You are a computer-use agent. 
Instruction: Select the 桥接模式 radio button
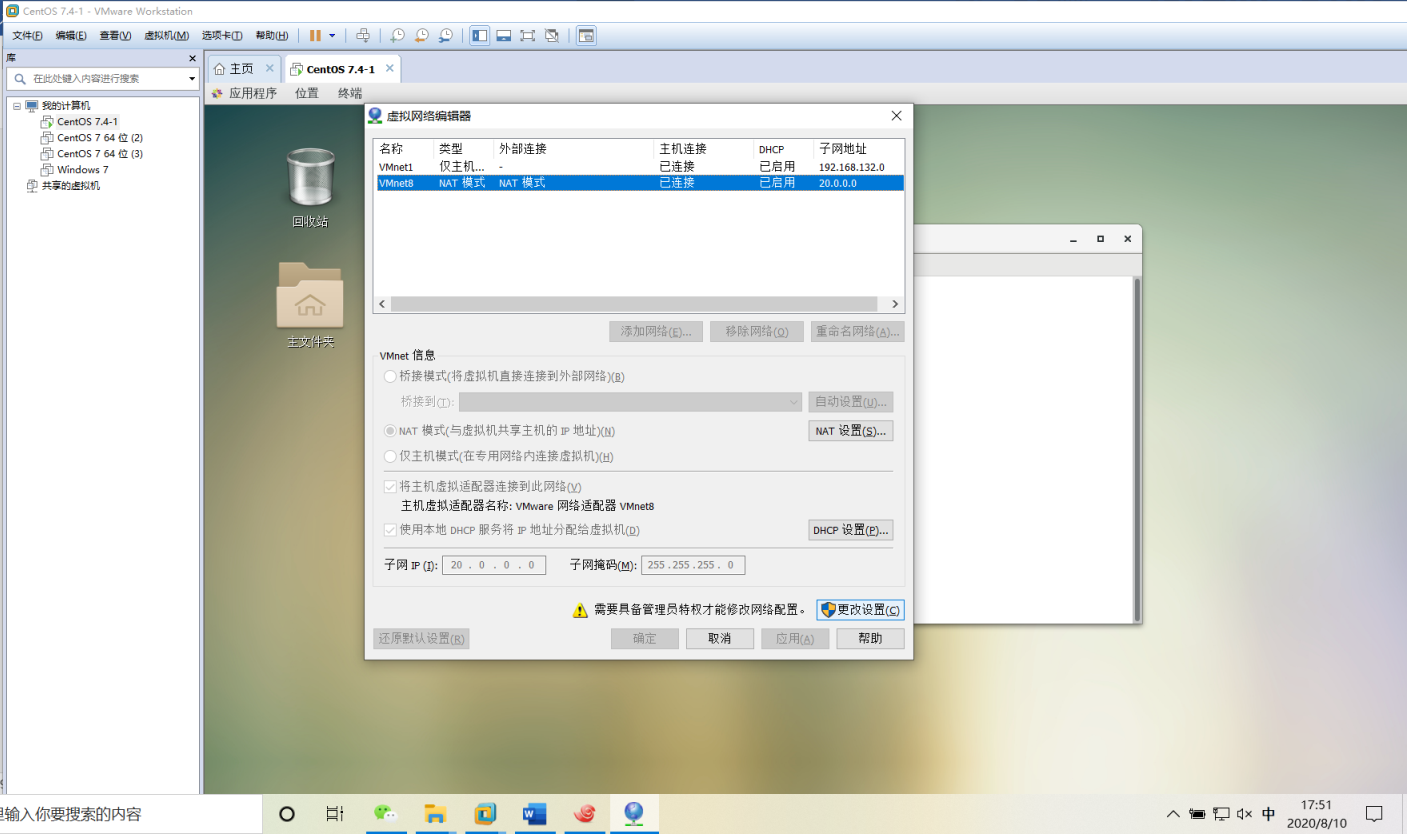click(x=390, y=377)
